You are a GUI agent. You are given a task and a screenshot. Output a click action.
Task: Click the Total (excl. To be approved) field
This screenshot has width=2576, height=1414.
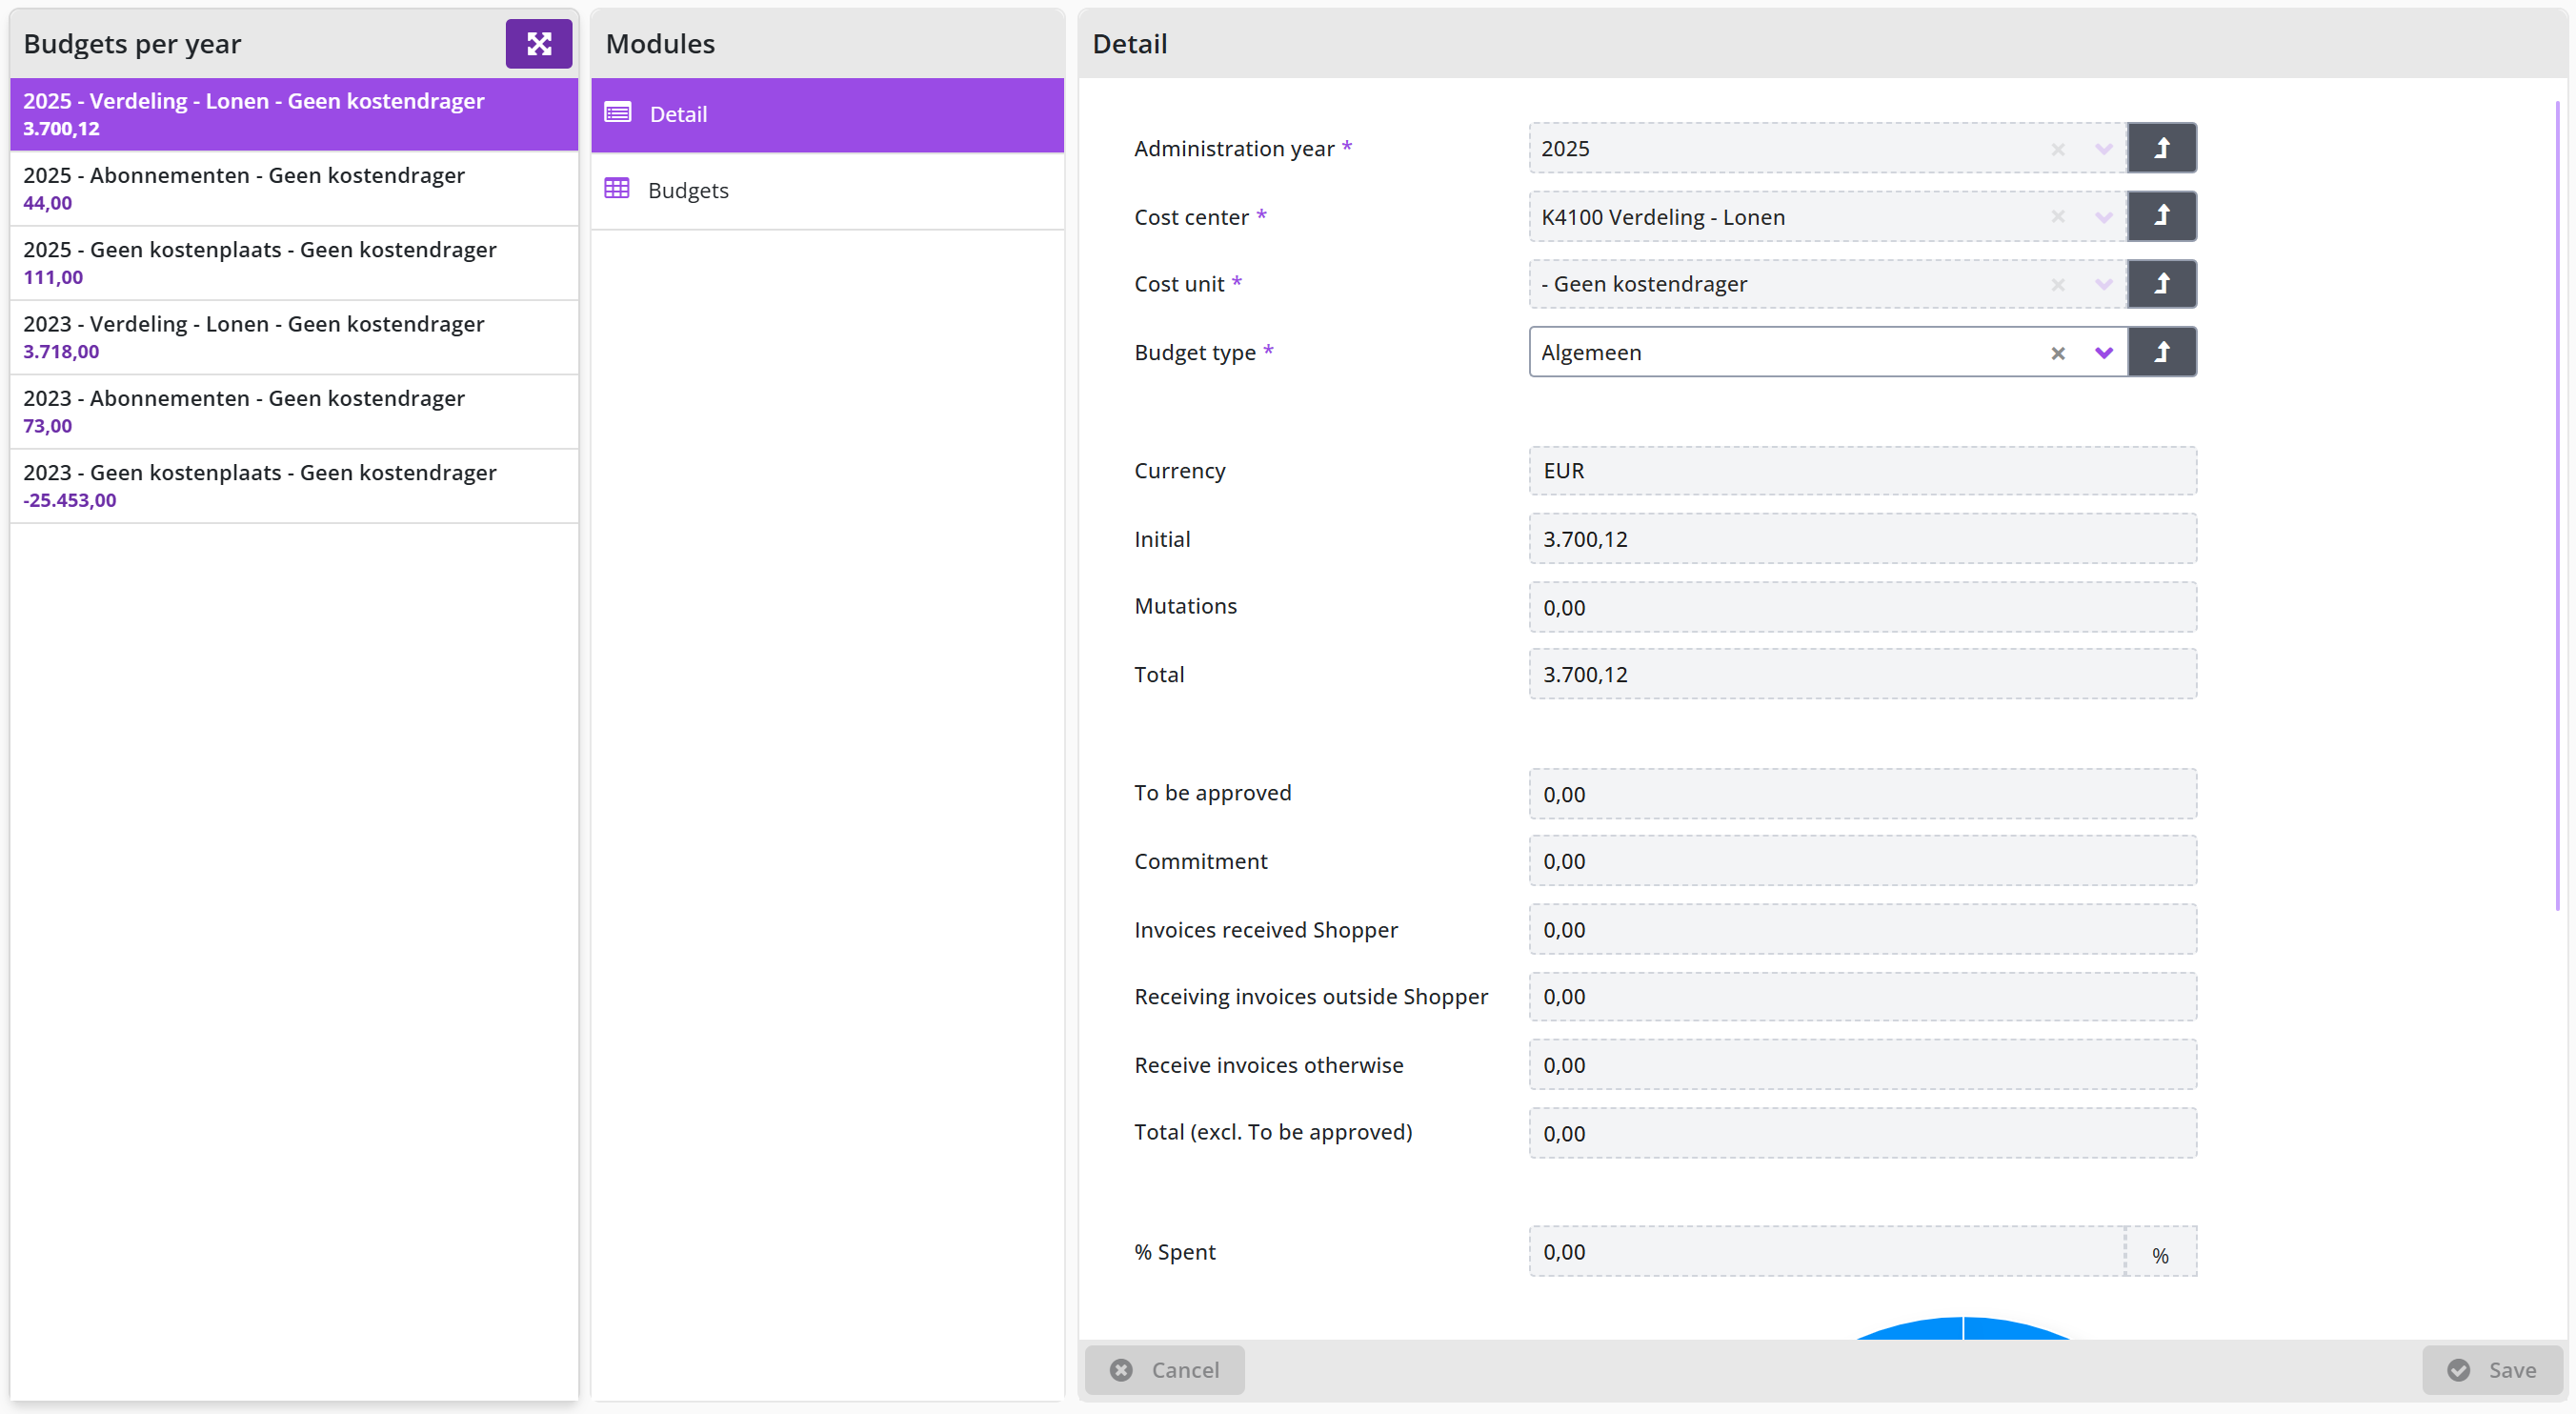click(1862, 1133)
